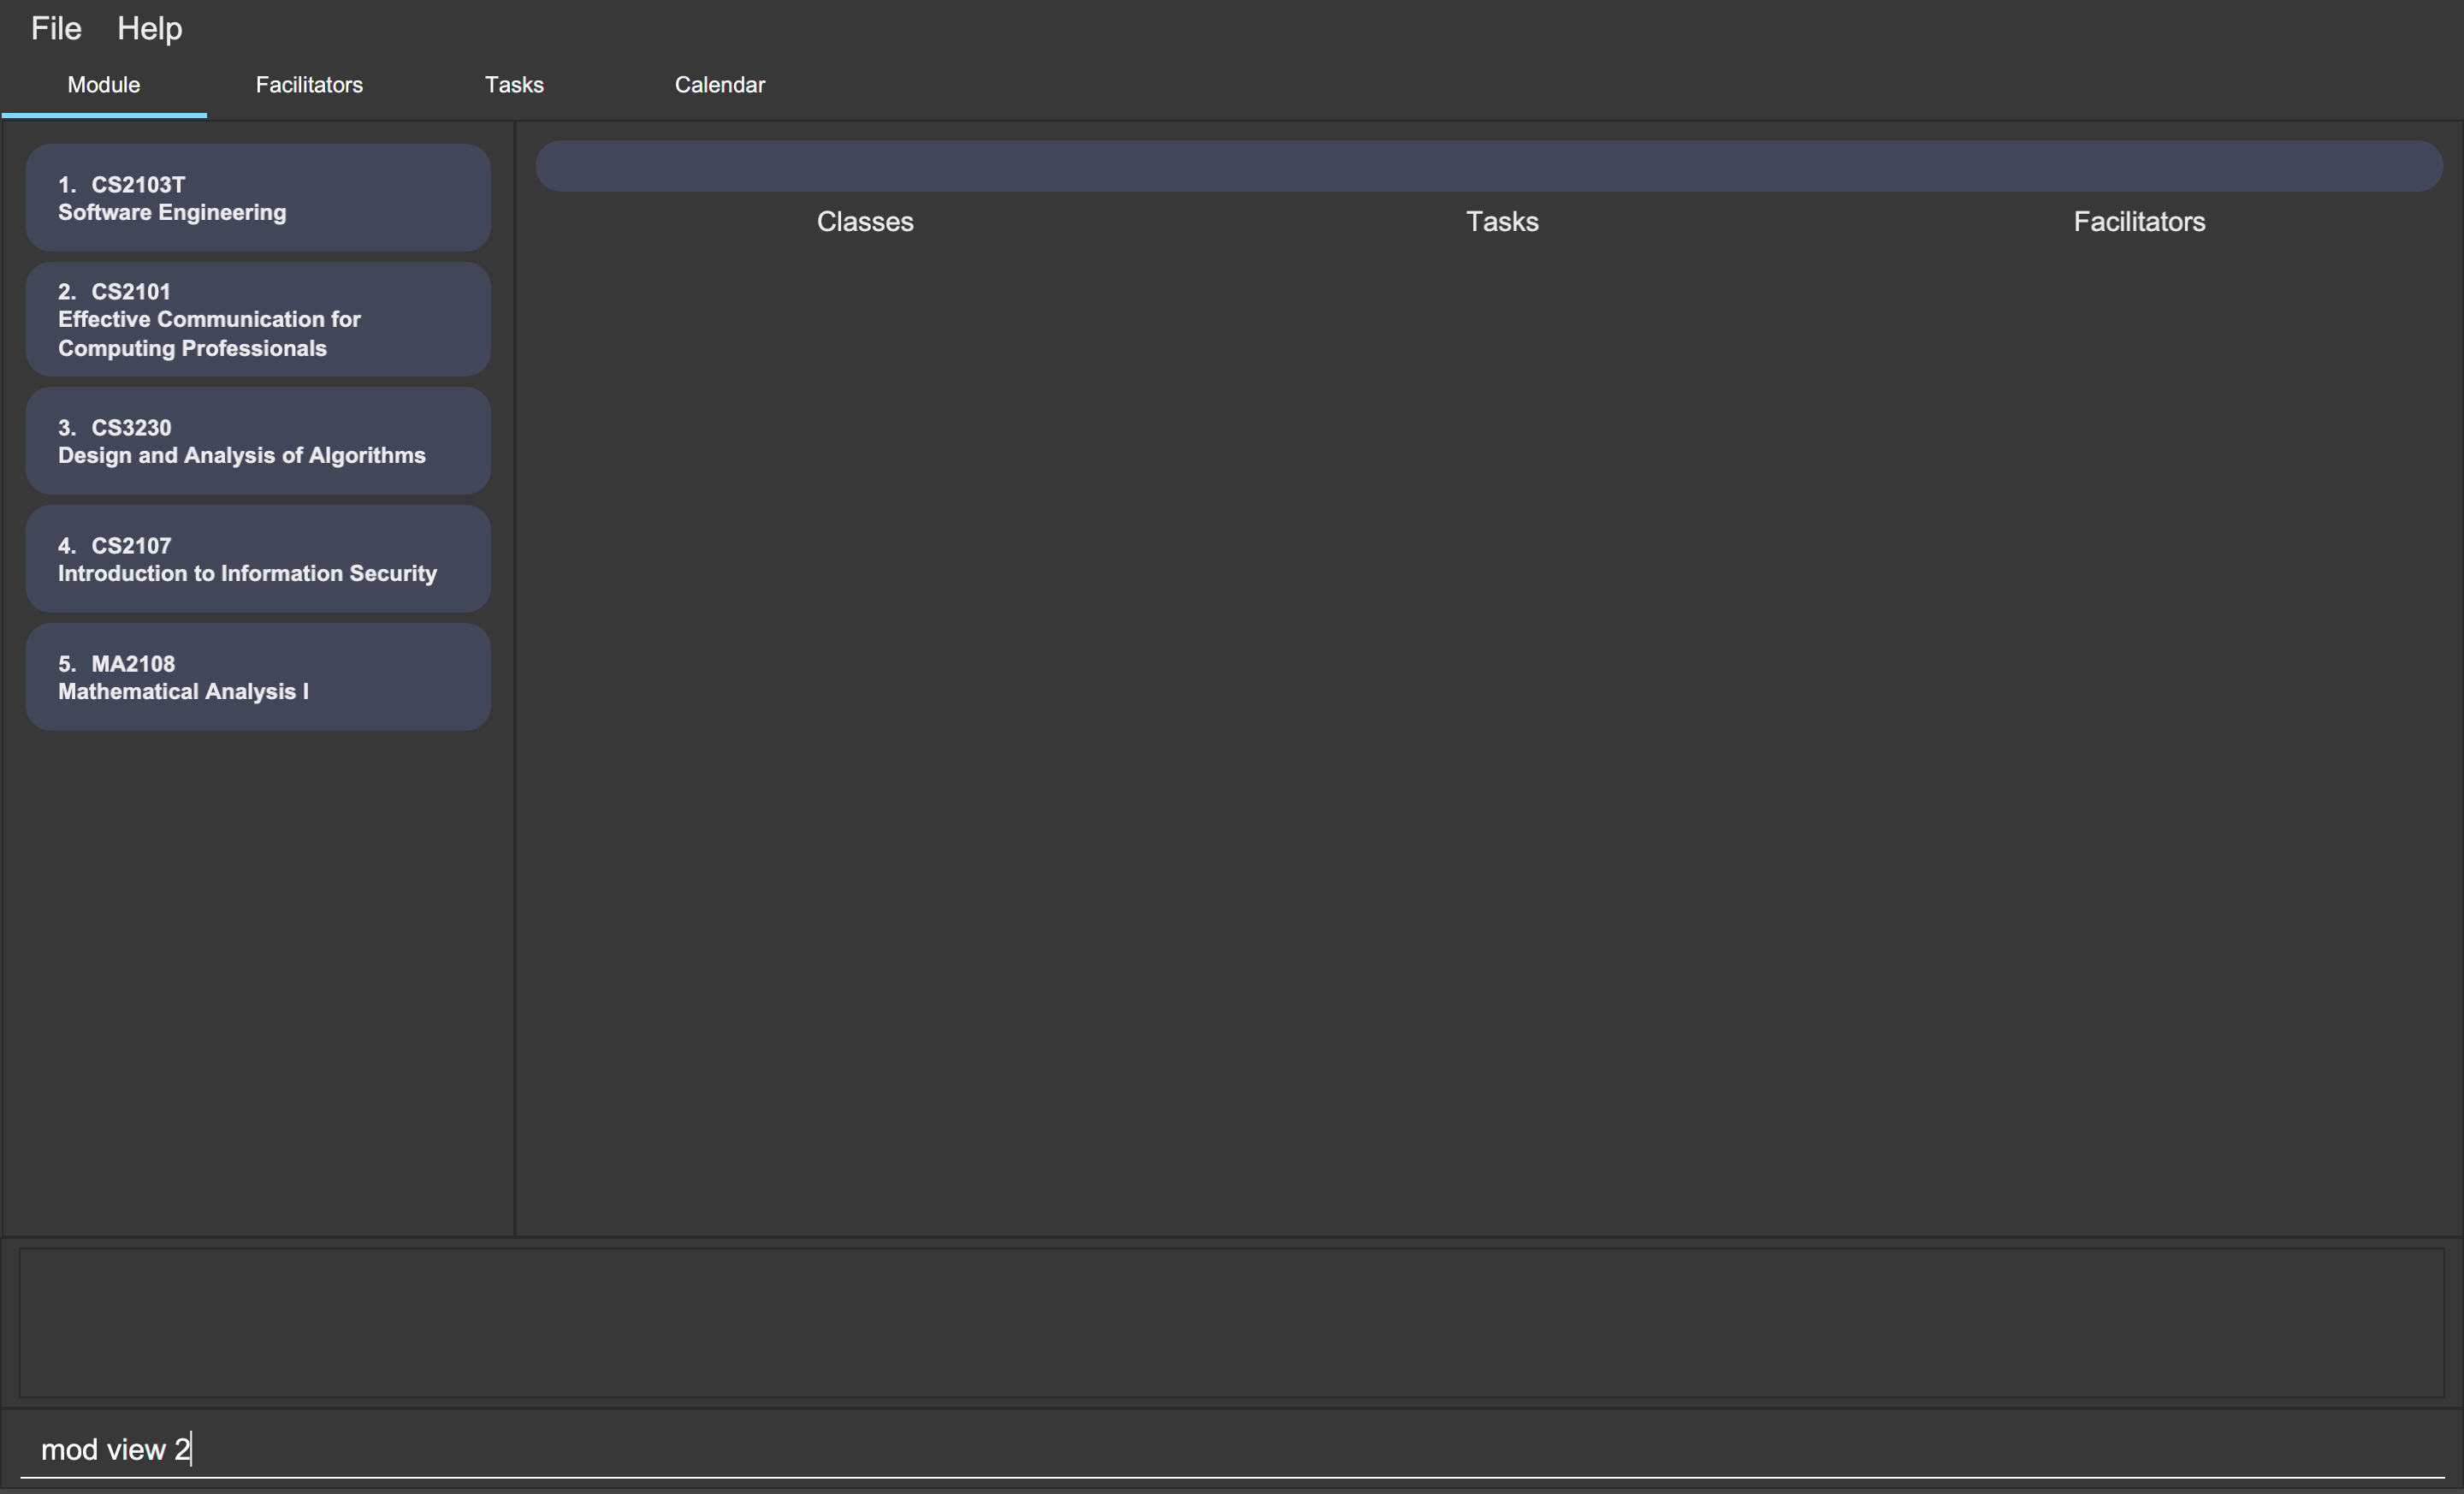
Task: Switch to the Facilitators tab
Action: point(309,85)
